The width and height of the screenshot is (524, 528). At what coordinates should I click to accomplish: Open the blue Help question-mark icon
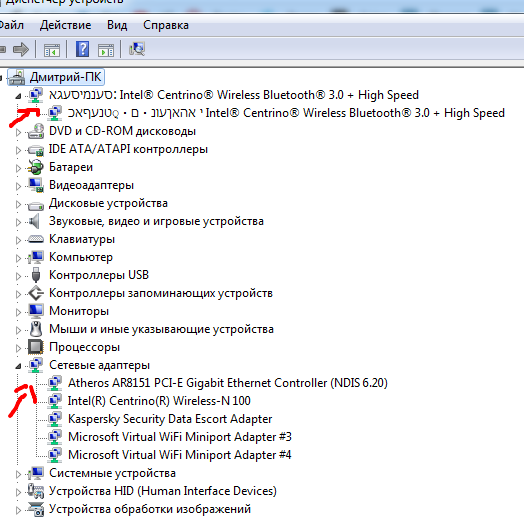tap(82, 50)
